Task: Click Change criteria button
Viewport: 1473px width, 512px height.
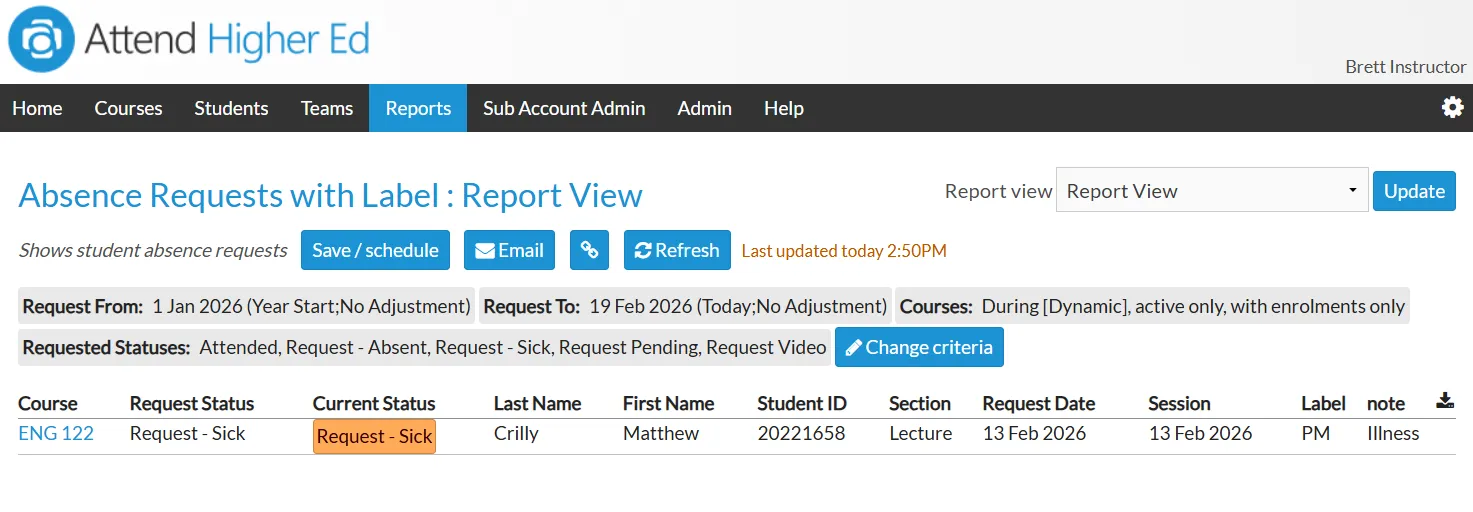Action: pos(919,347)
